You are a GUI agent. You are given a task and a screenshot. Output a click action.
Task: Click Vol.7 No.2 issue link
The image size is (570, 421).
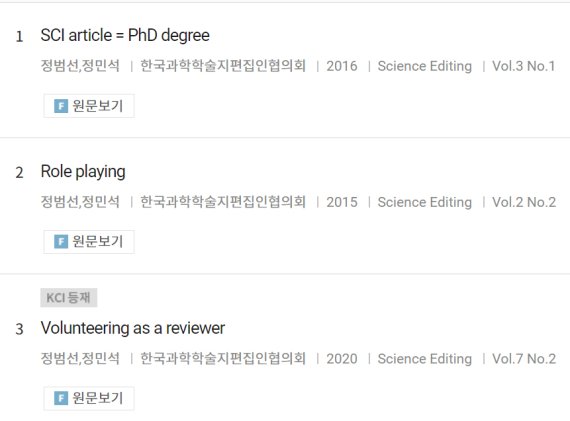tap(524, 359)
